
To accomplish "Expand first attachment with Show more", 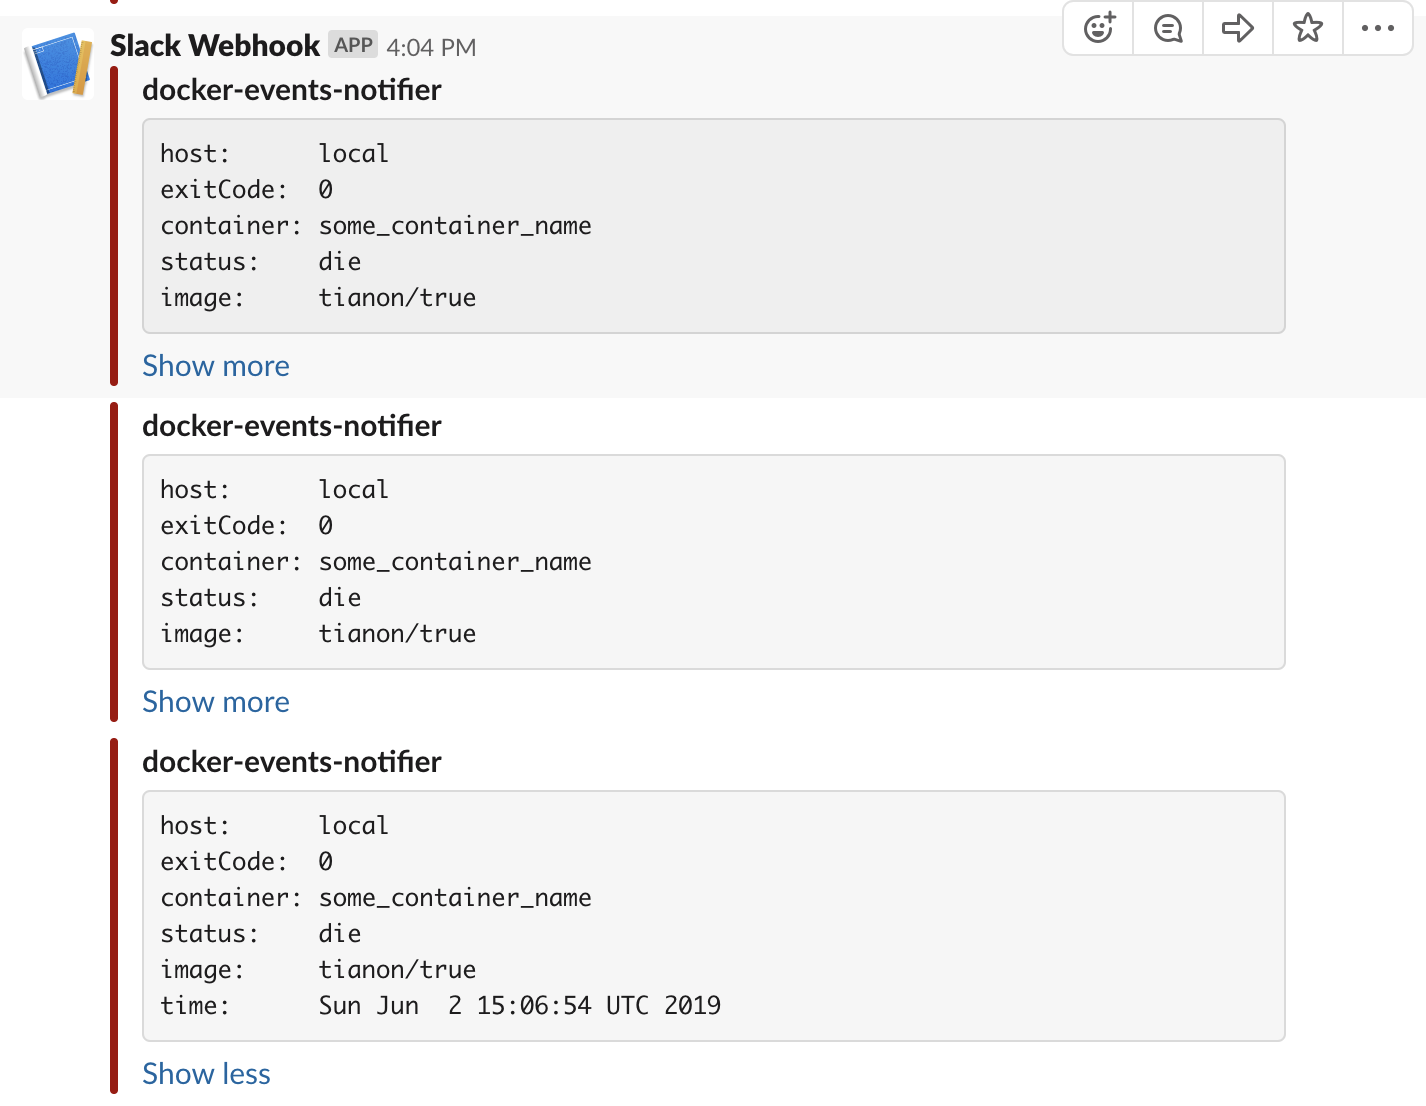I will (216, 366).
